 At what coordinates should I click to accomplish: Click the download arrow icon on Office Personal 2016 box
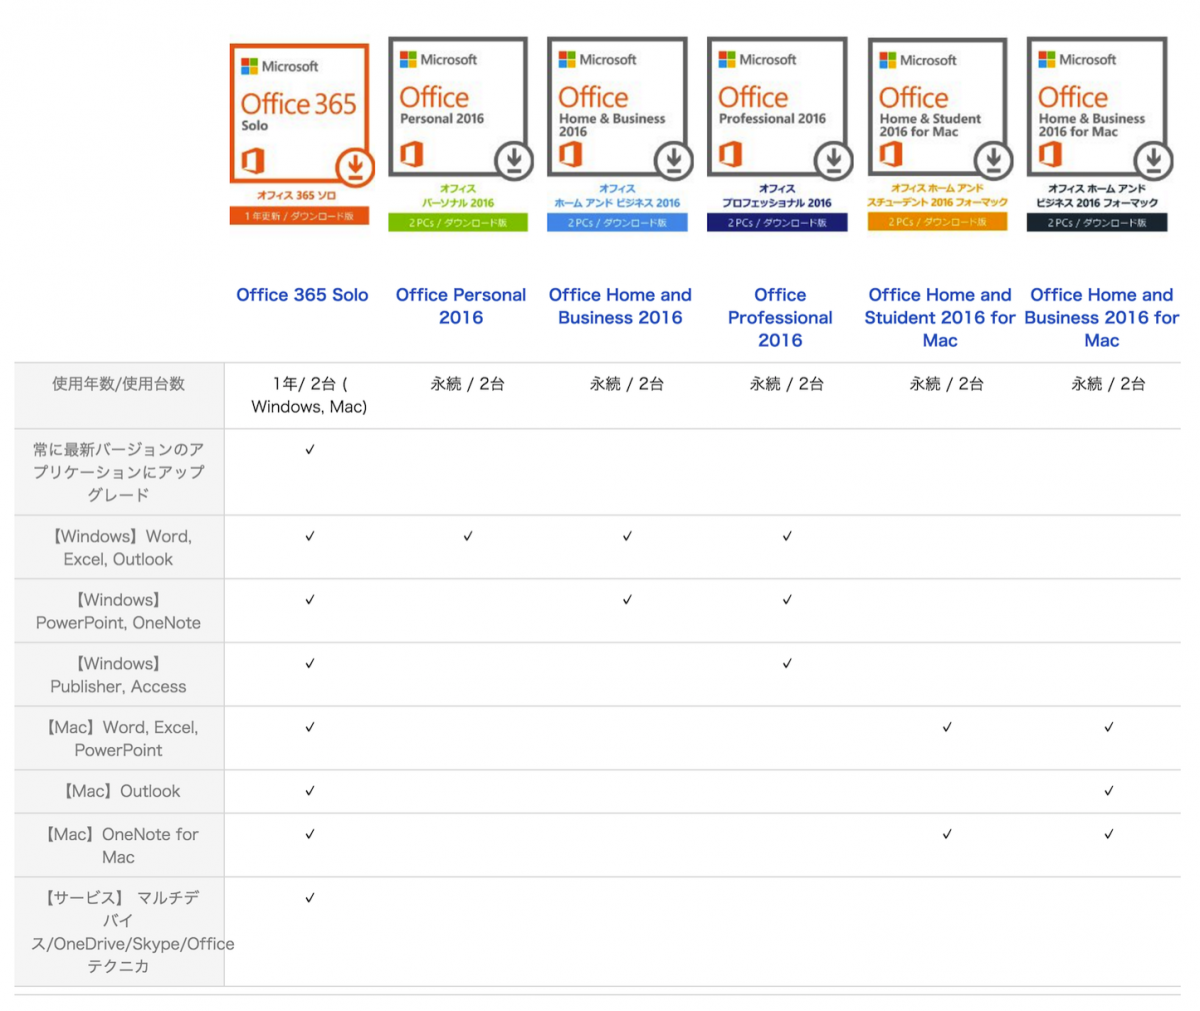point(514,159)
